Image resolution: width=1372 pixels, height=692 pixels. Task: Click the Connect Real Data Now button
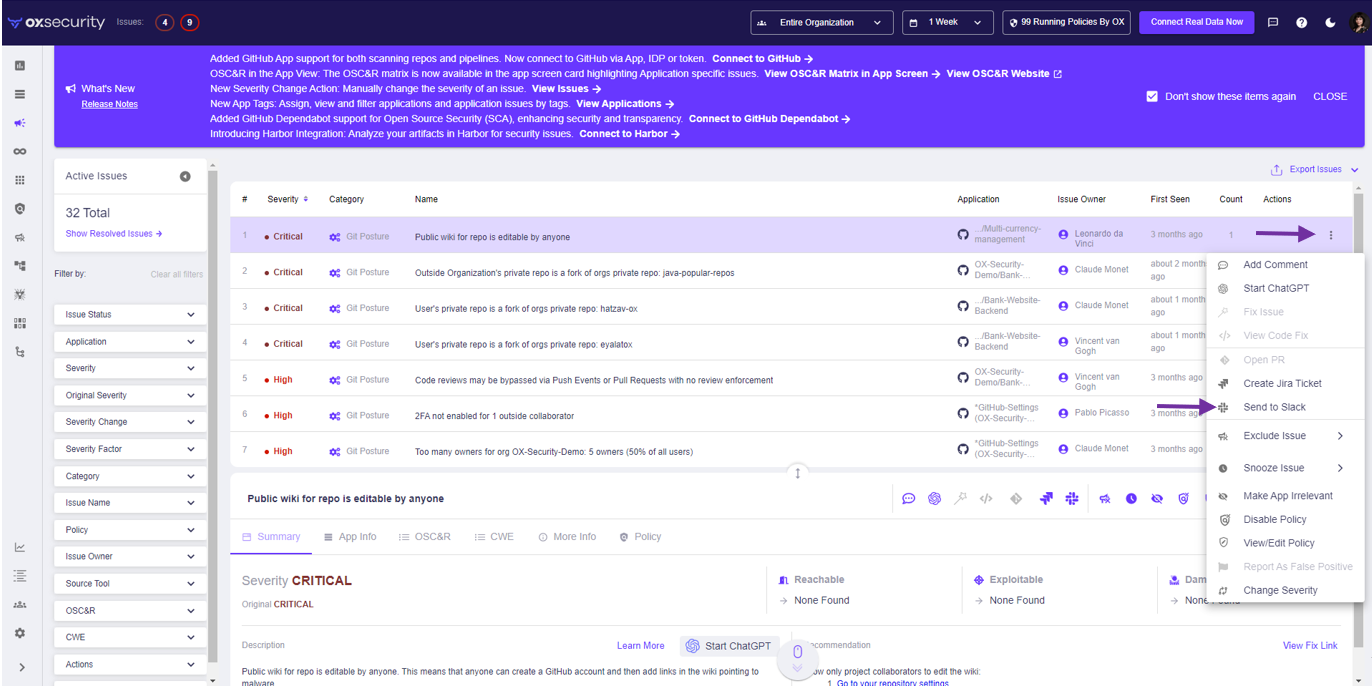tap(1196, 22)
